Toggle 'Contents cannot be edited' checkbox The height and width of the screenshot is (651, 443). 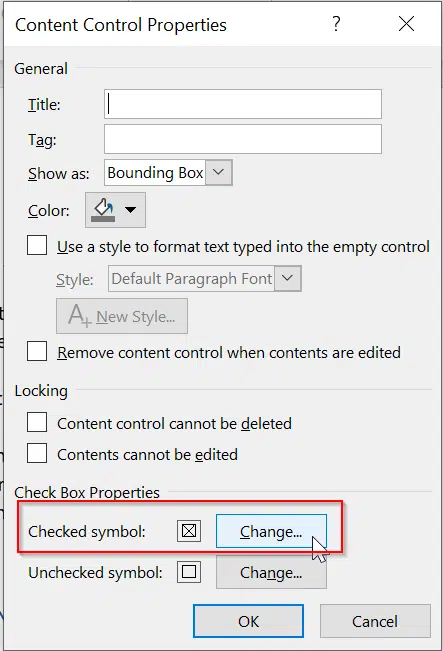point(37,453)
